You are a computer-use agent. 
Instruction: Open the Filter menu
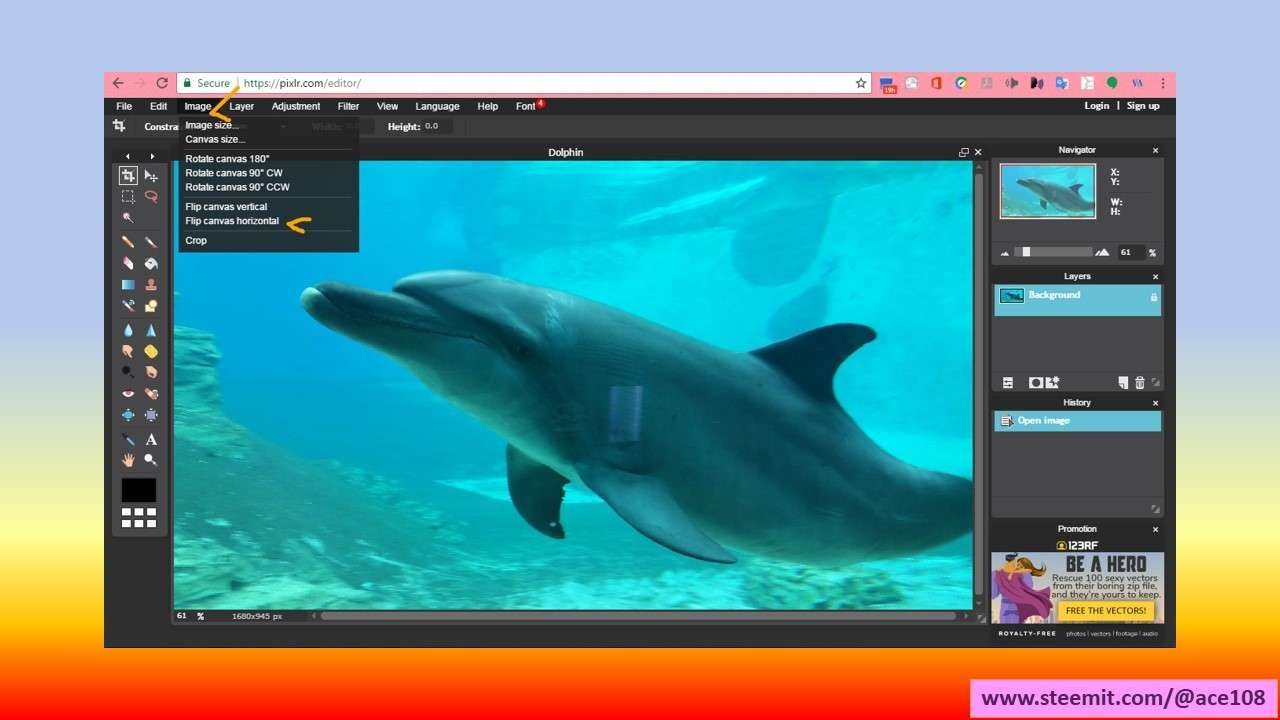pos(348,106)
